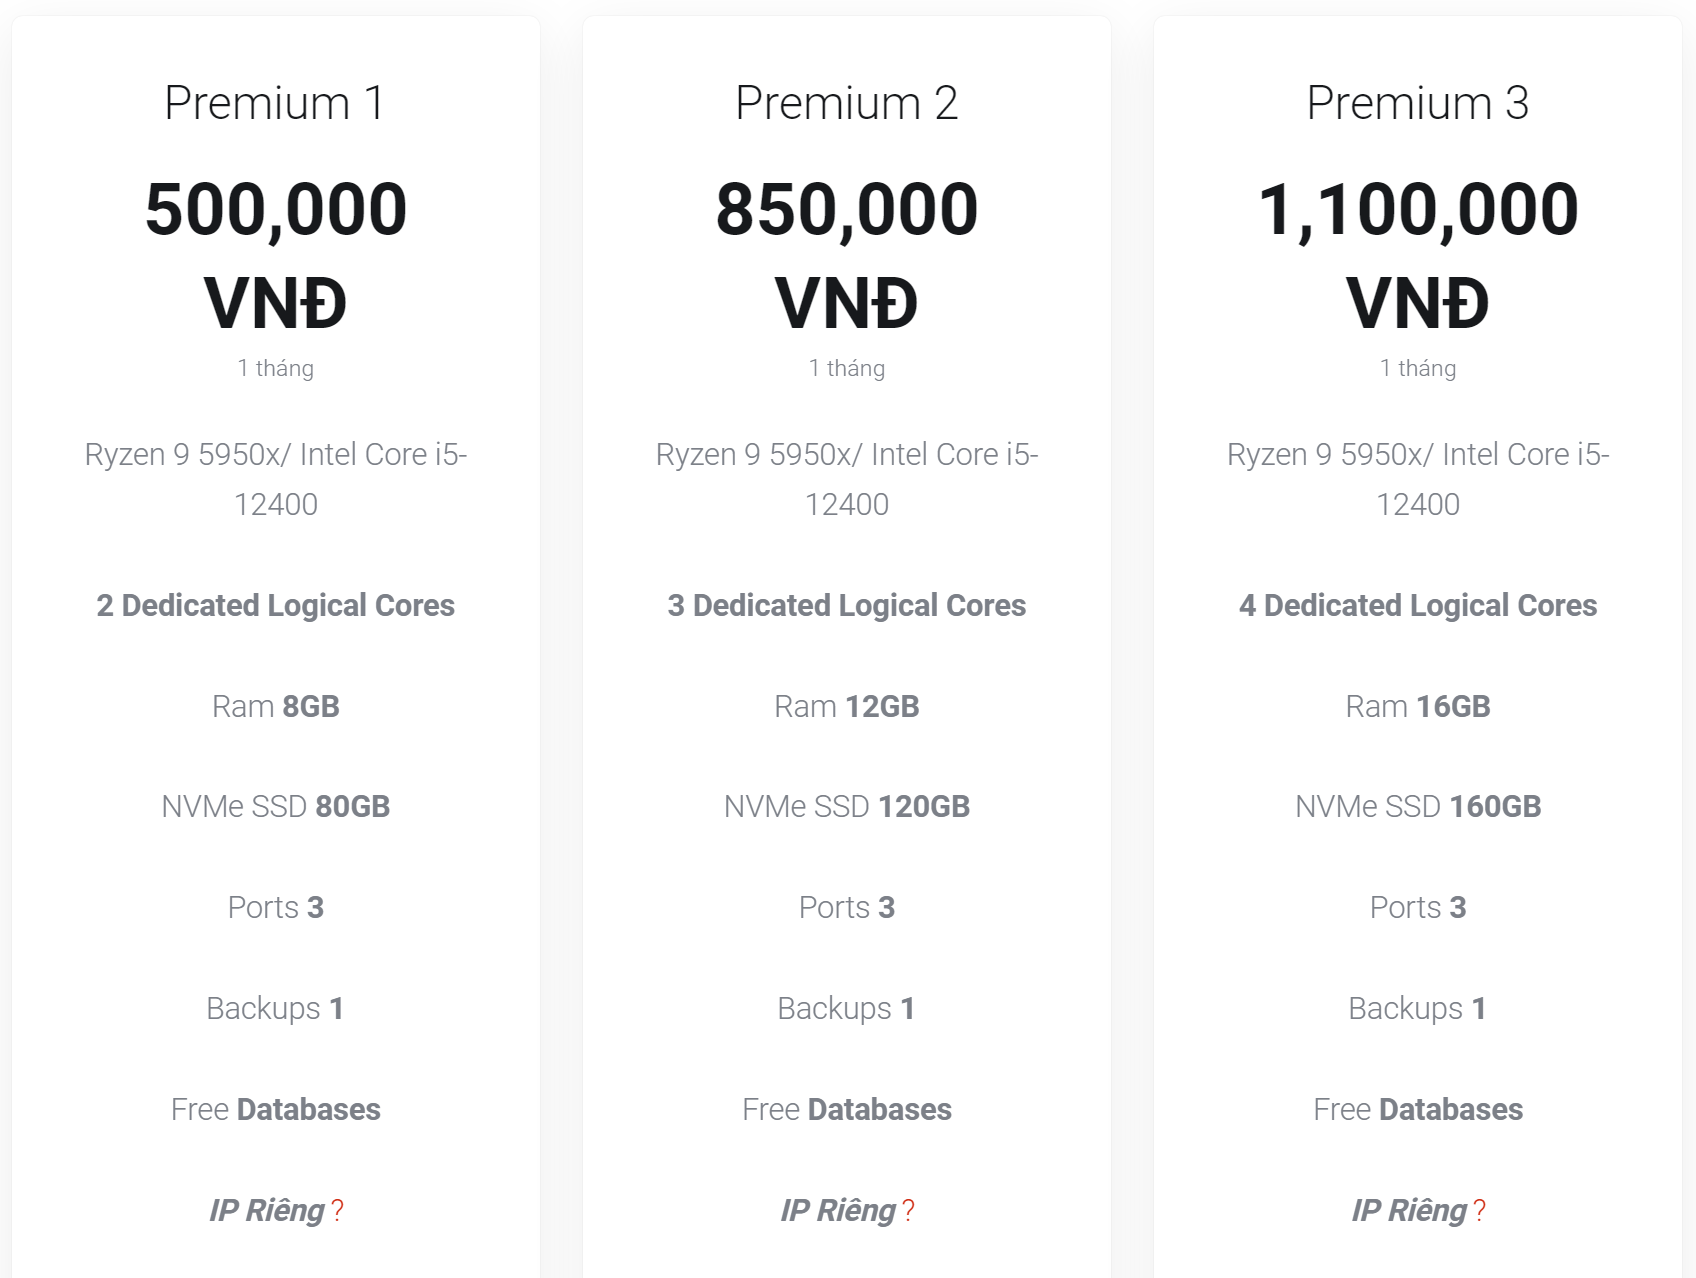Click the 1,100,000 VNĐ price
Viewport: 1696px width, 1278px height.
[1417, 255]
